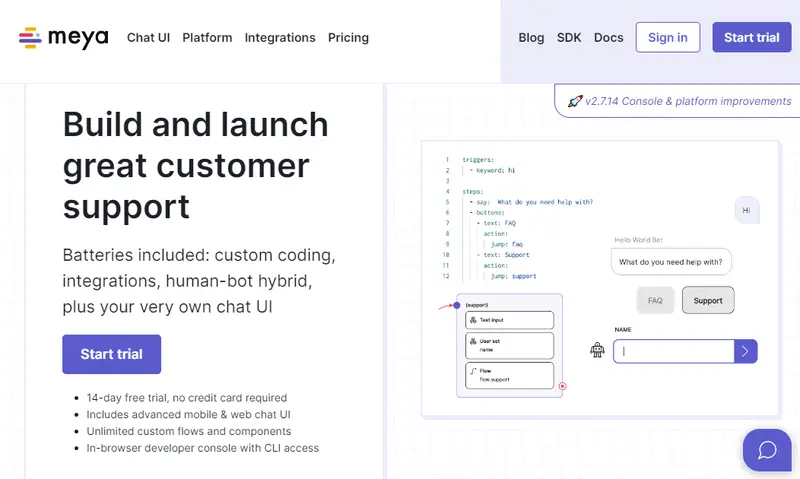Select the User set node
The width and height of the screenshot is (800, 479).
click(x=509, y=345)
